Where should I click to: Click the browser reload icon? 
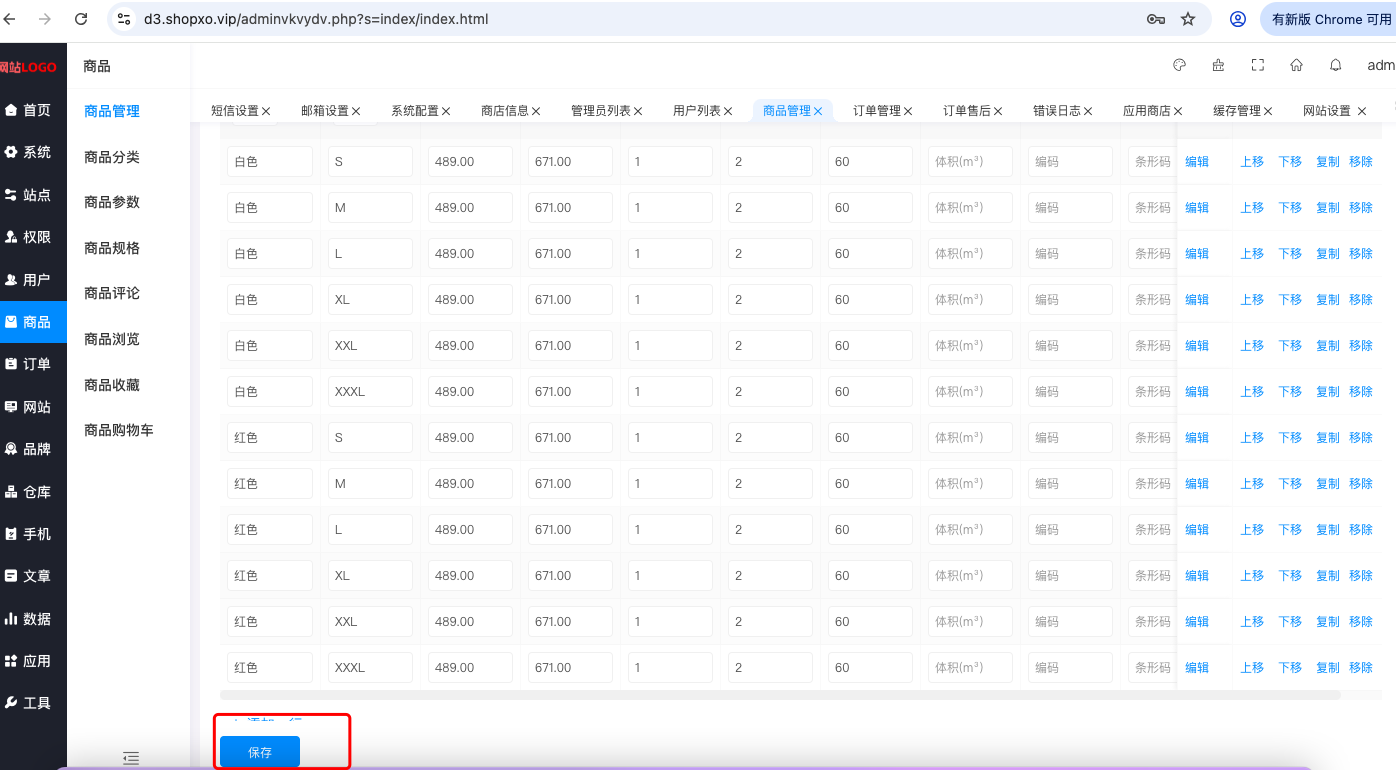tap(81, 19)
